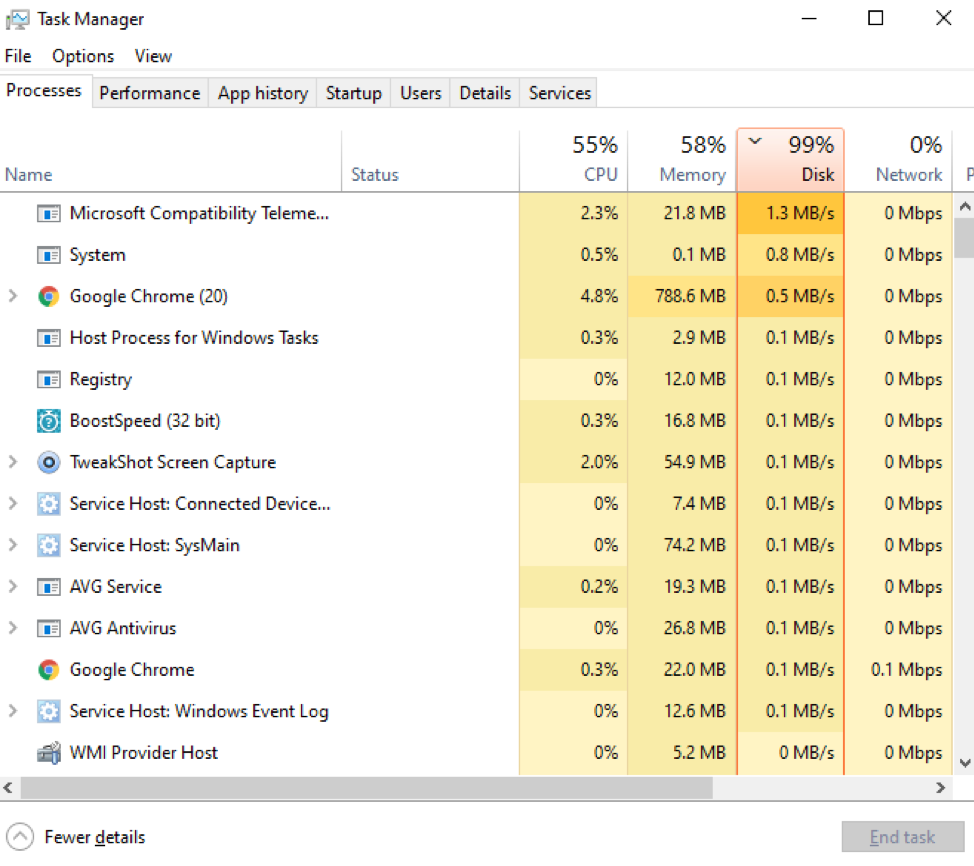Click the 0.1 Mbps network value
Screen dimensions: 974x866
(x=906, y=670)
